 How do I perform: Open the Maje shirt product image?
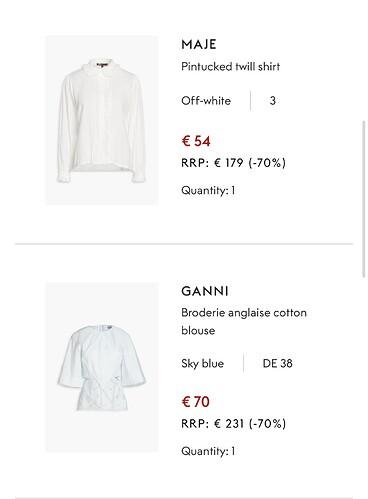coord(102,120)
